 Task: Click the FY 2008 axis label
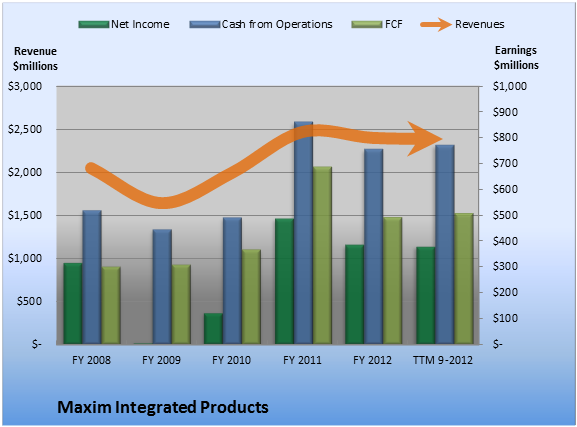[x=91, y=360]
